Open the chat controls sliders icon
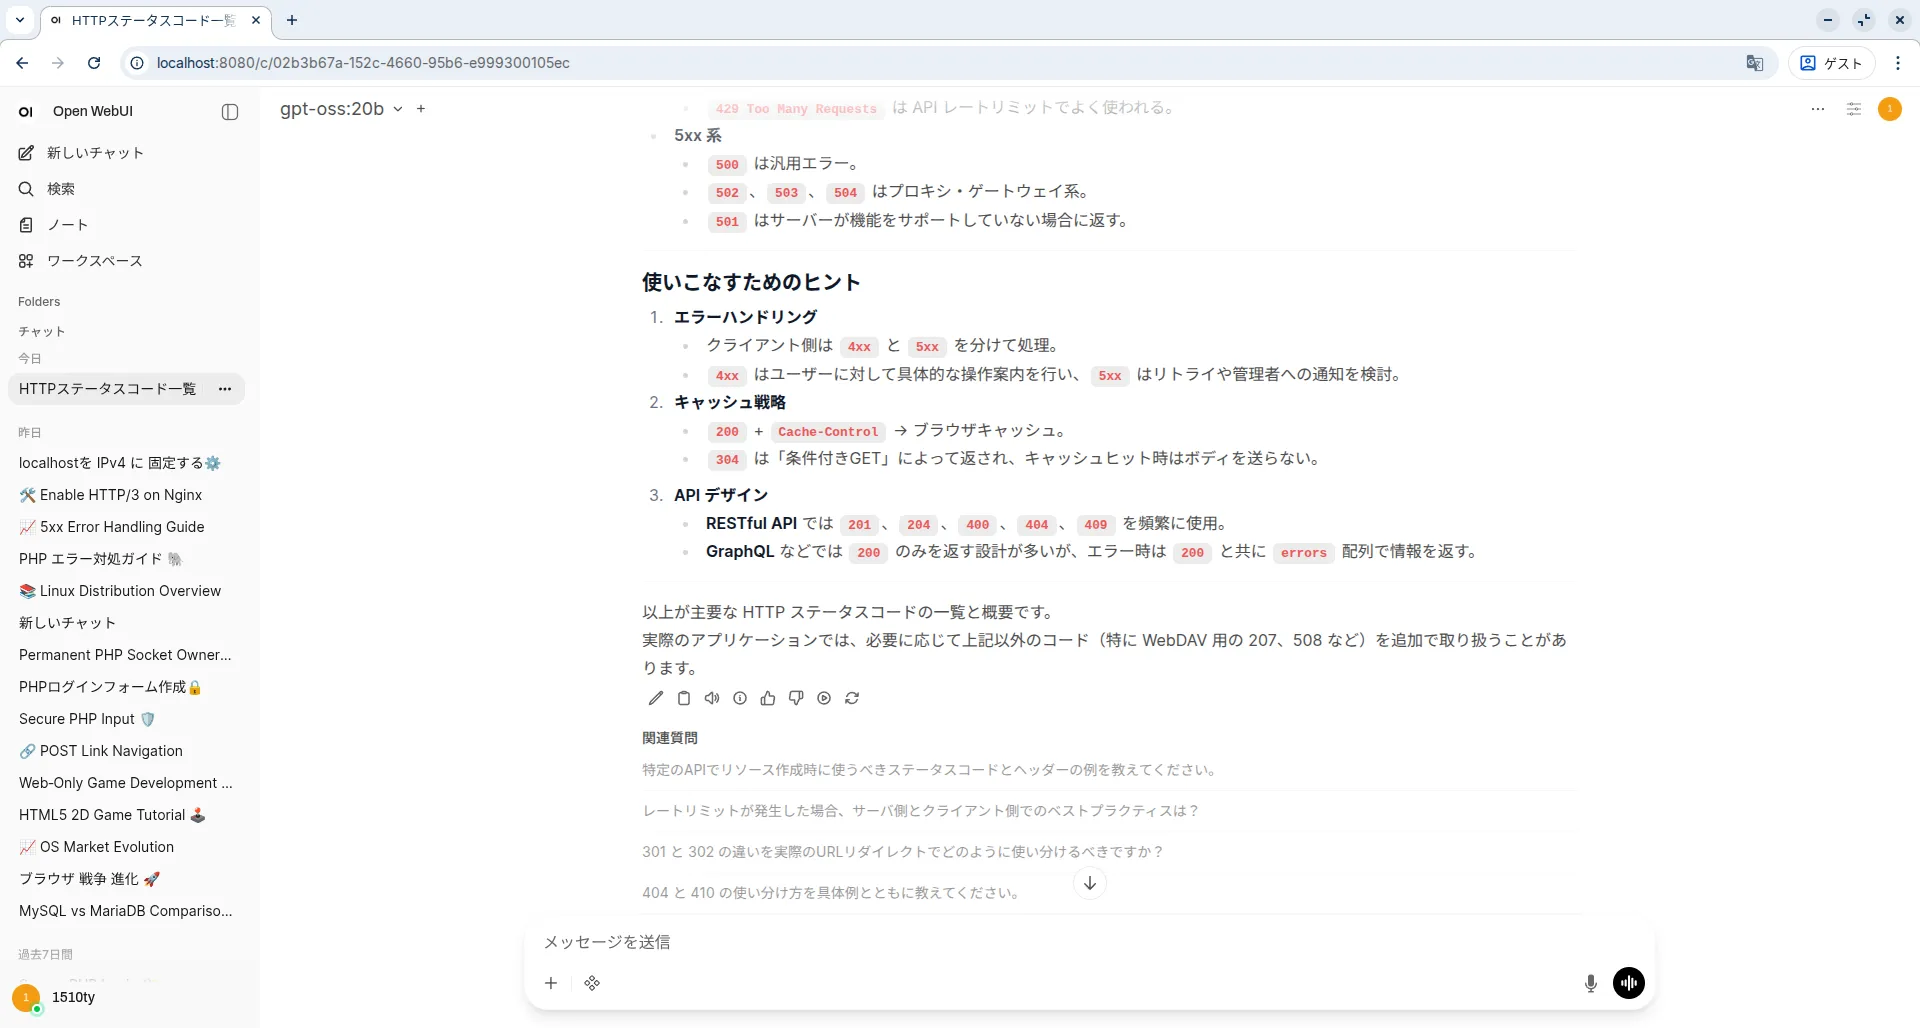Image resolution: width=1920 pixels, height=1028 pixels. click(1854, 109)
